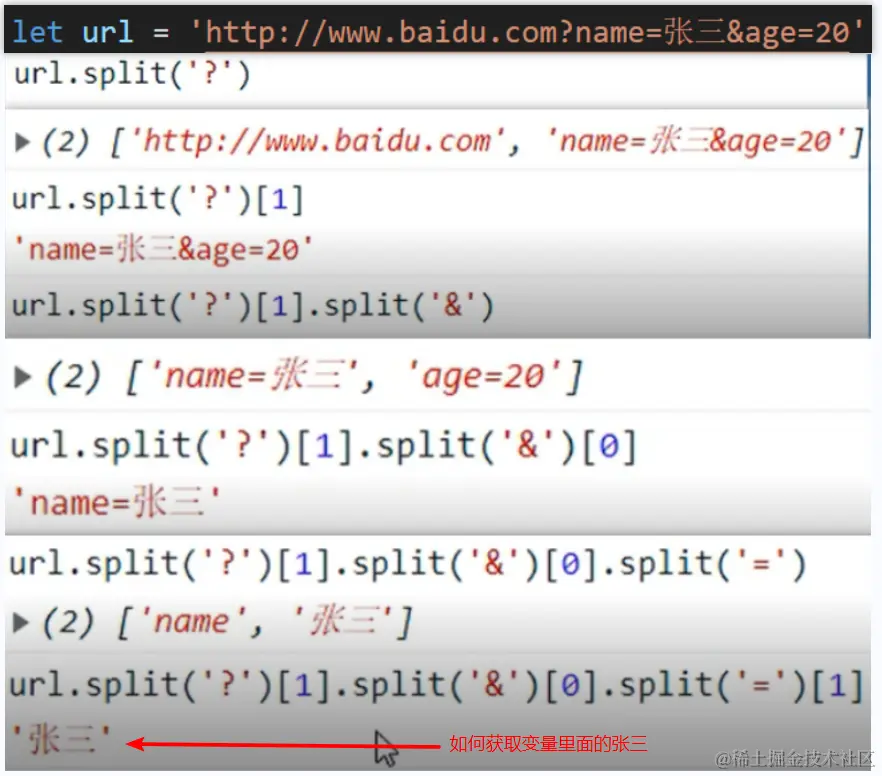
Task: Select the final output '张三'
Action: tap(61, 739)
